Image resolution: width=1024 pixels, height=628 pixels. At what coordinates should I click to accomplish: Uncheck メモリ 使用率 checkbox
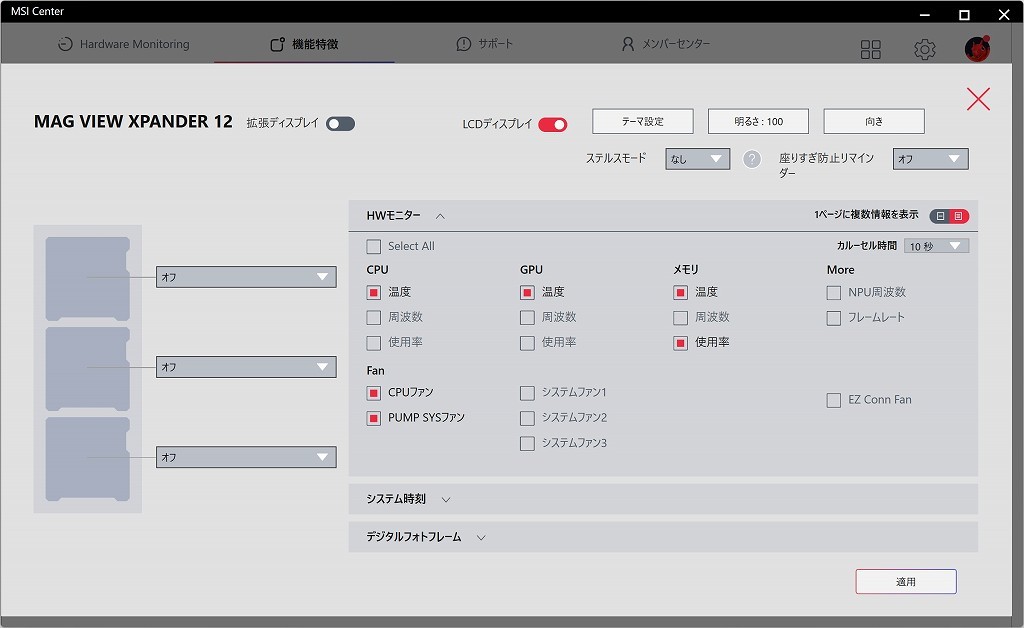(x=680, y=343)
